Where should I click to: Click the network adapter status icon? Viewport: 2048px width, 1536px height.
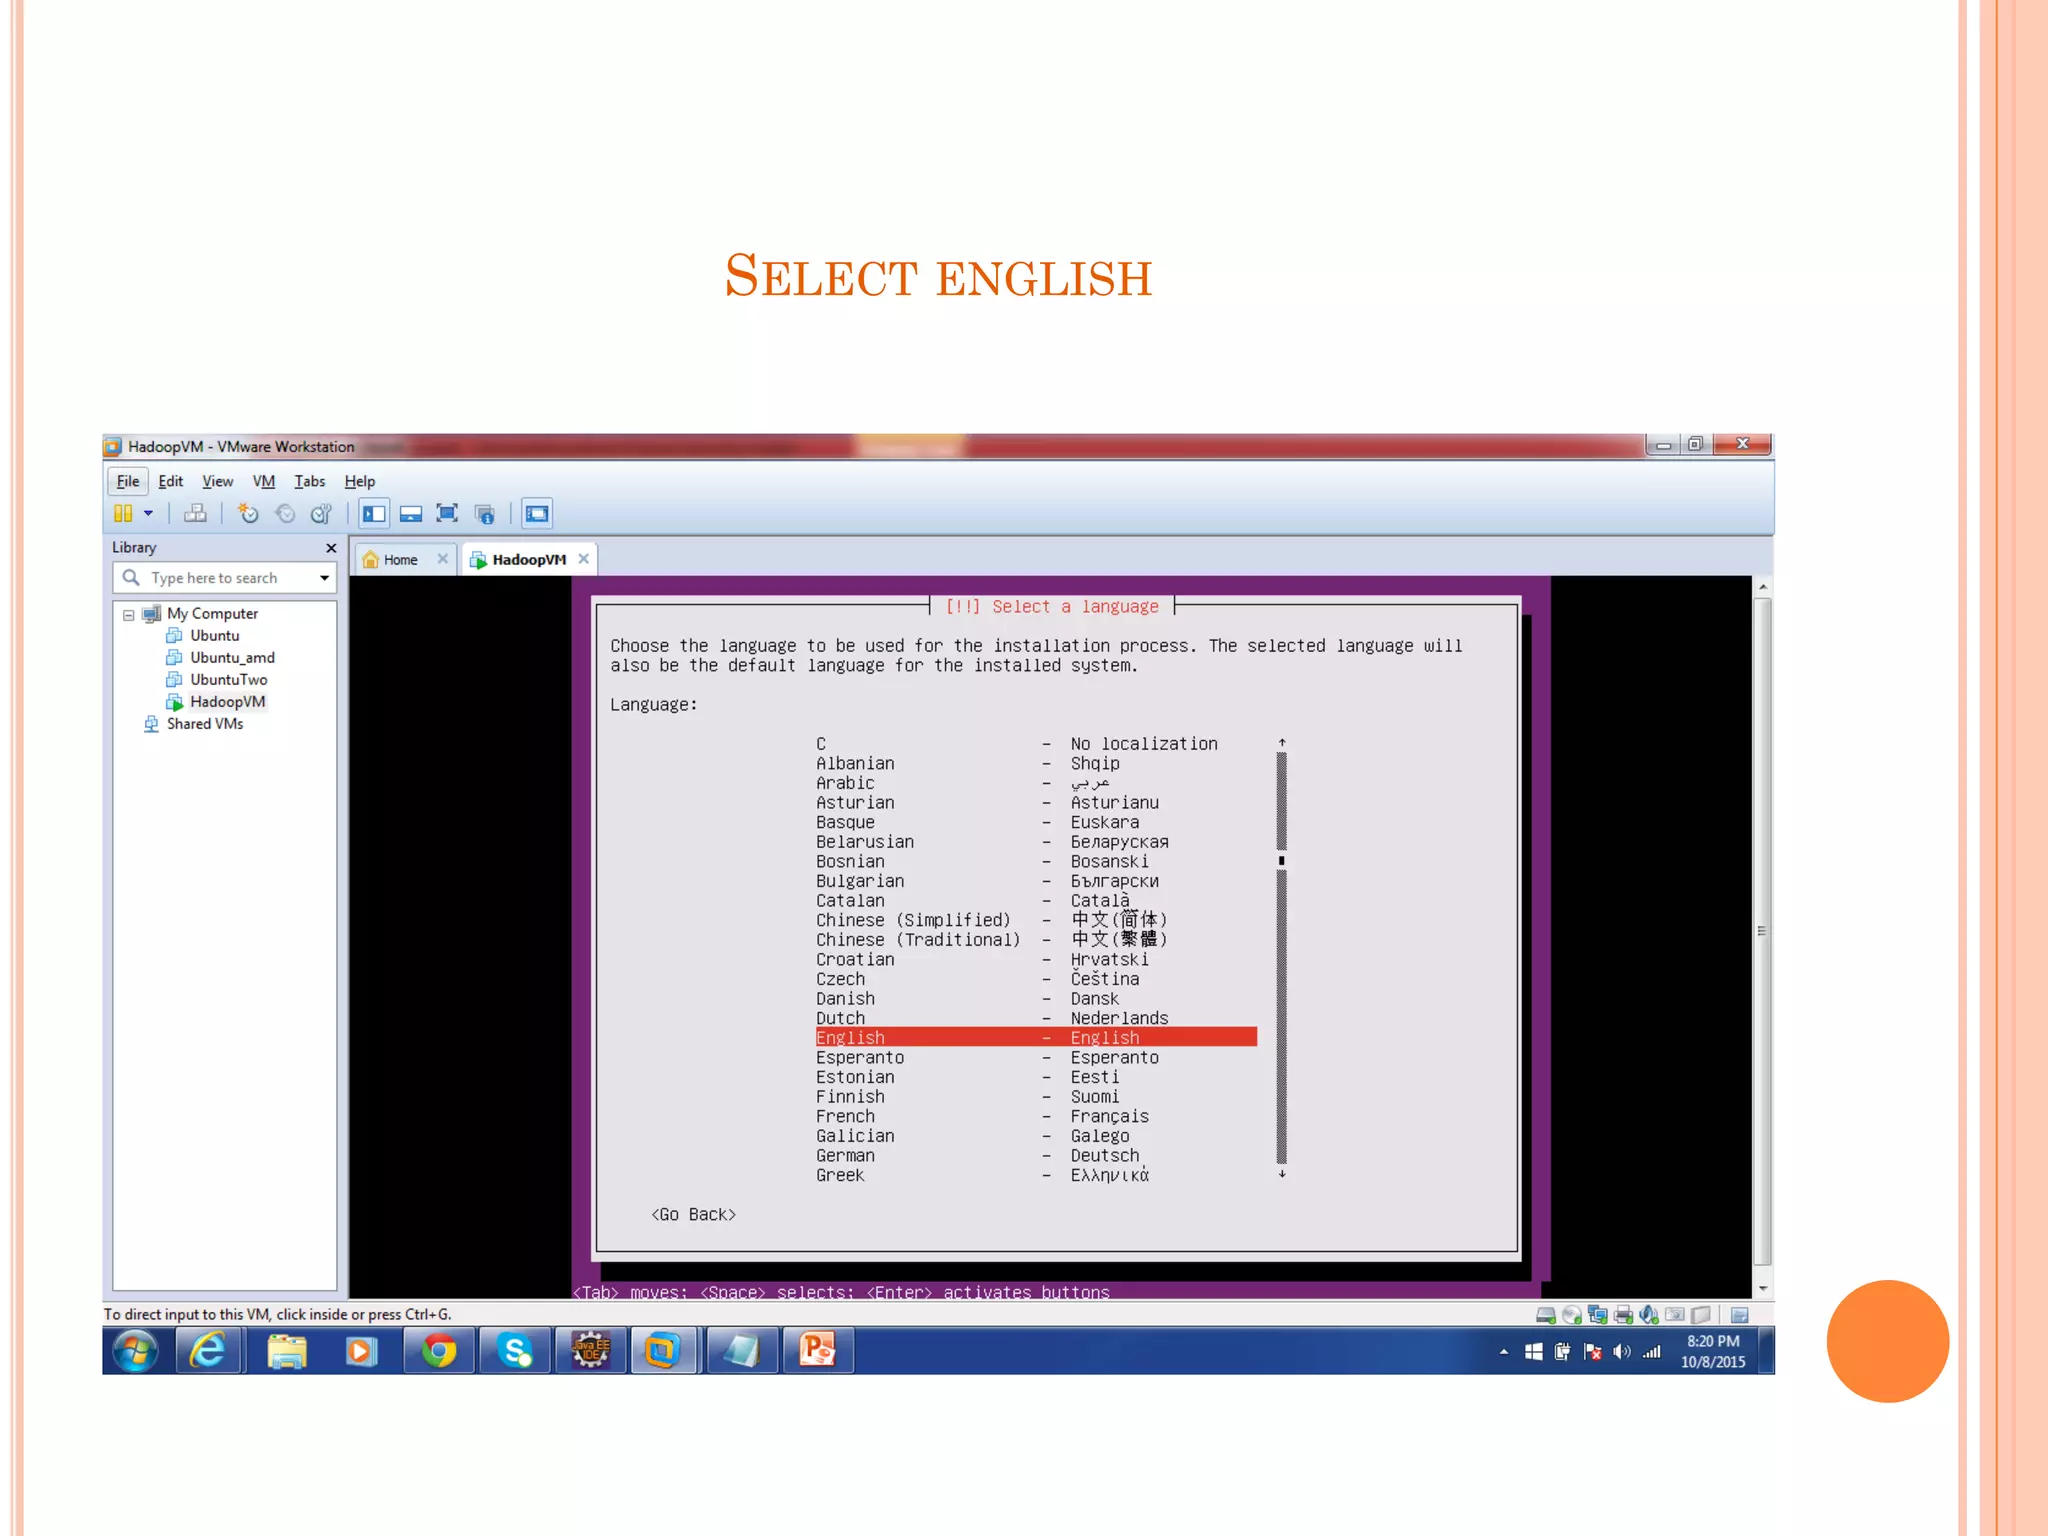click(1598, 1315)
